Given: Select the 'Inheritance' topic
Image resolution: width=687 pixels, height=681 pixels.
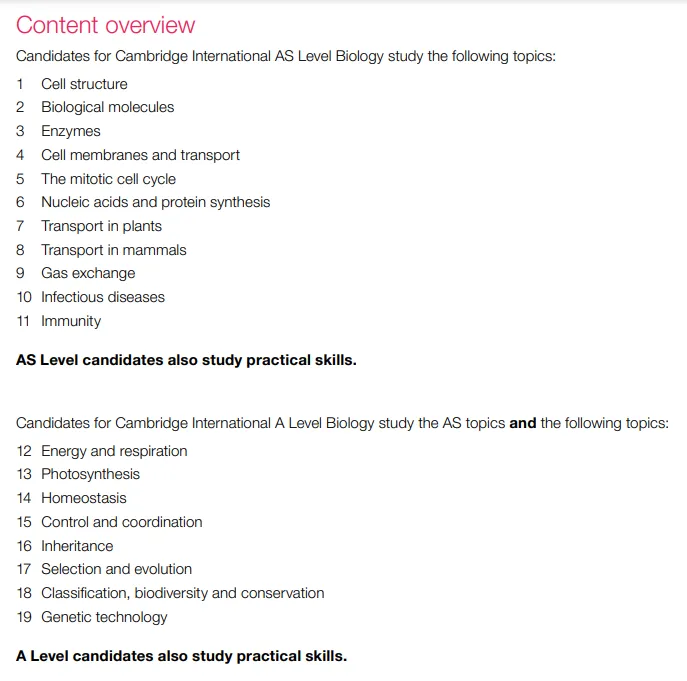Looking at the screenshot, I should tap(77, 546).
